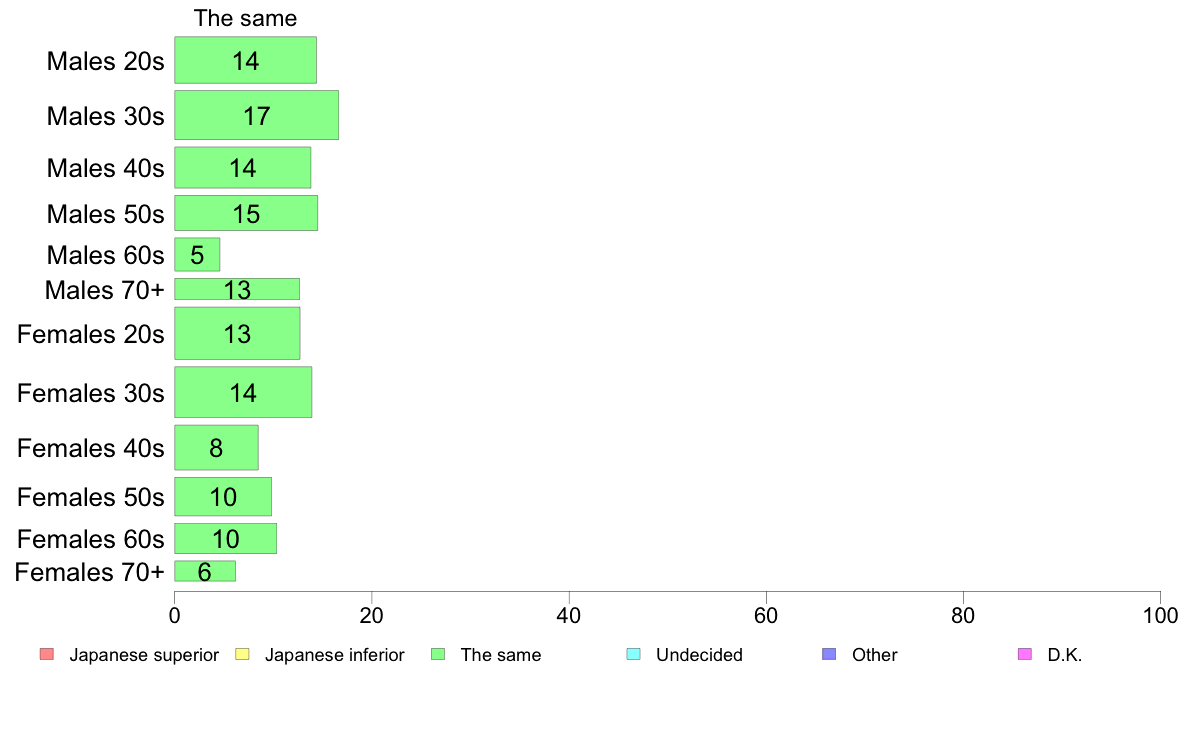The height and width of the screenshot is (736, 1188).
Task: Click the 100 tick on the x-axis
Action: click(x=1160, y=615)
